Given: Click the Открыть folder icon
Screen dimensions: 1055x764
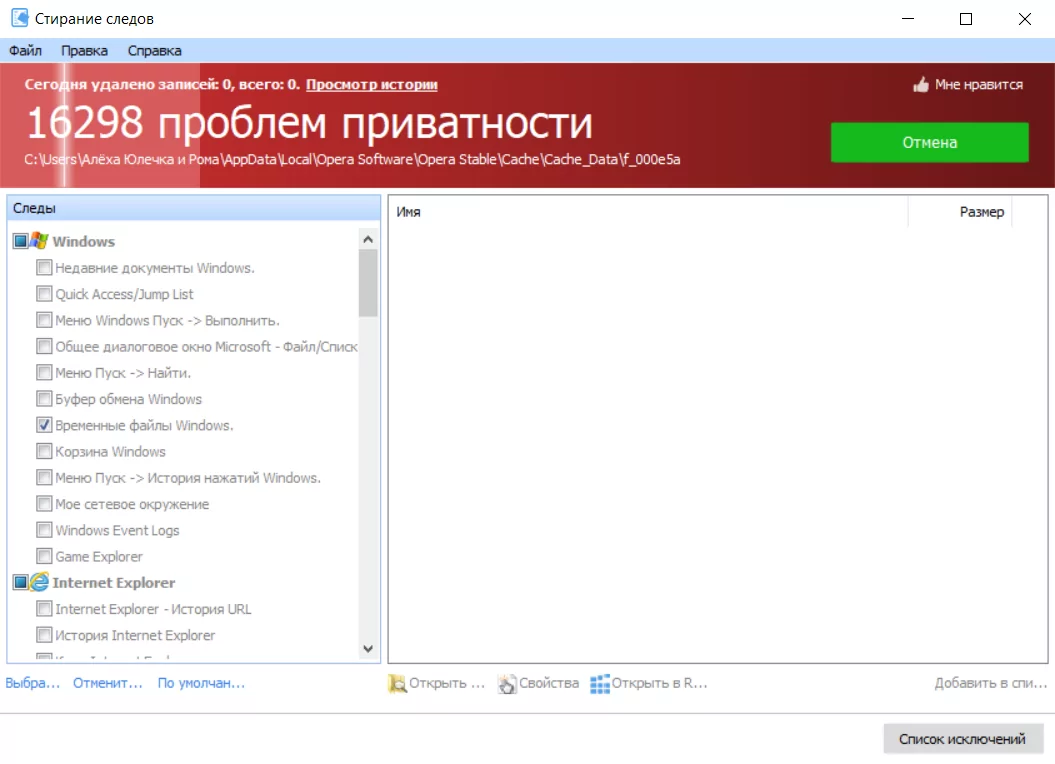Looking at the screenshot, I should (x=398, y=683).
